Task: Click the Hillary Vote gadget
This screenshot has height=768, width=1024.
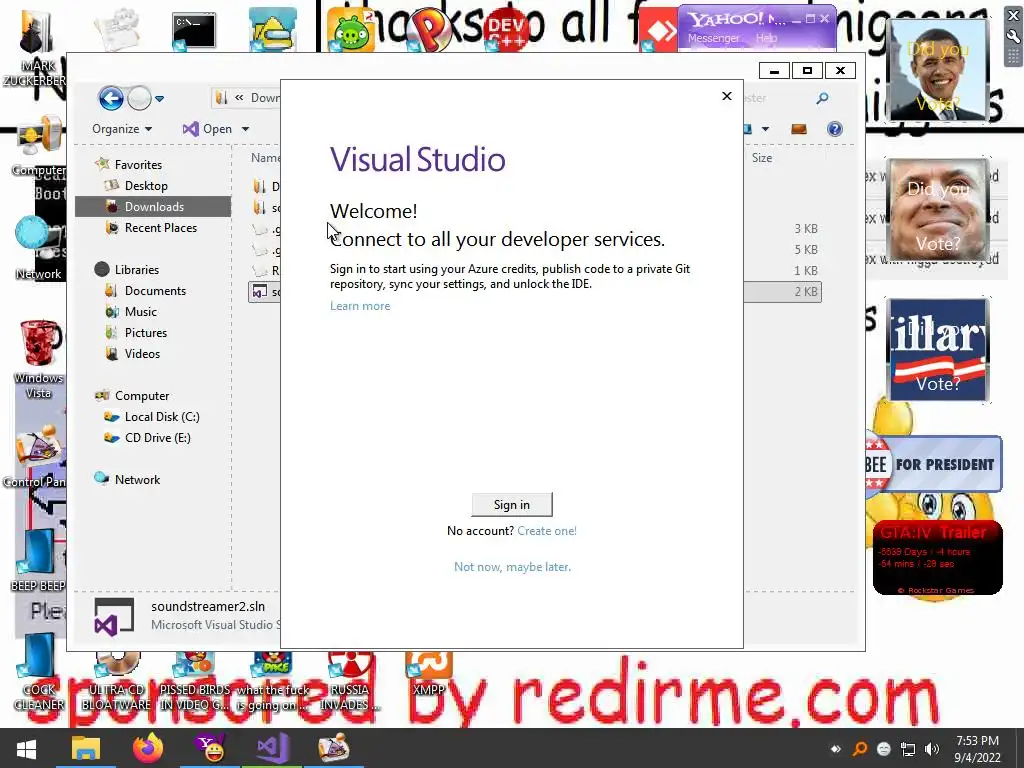Action: tap(938, 349)
